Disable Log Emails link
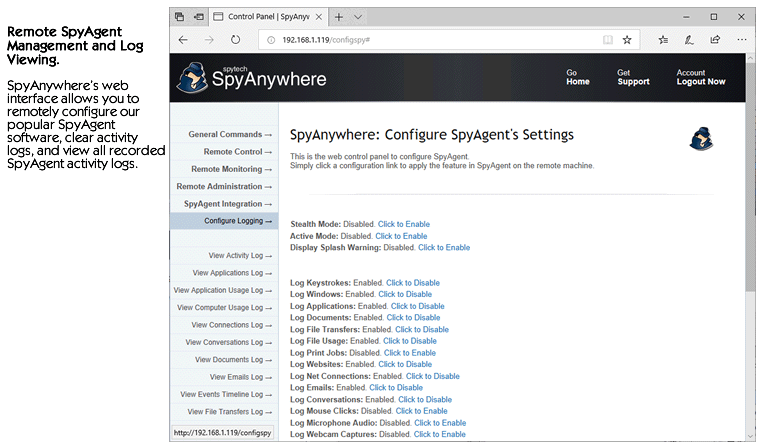The width and height of the screenshot is (761, 445). click(396, 388)
